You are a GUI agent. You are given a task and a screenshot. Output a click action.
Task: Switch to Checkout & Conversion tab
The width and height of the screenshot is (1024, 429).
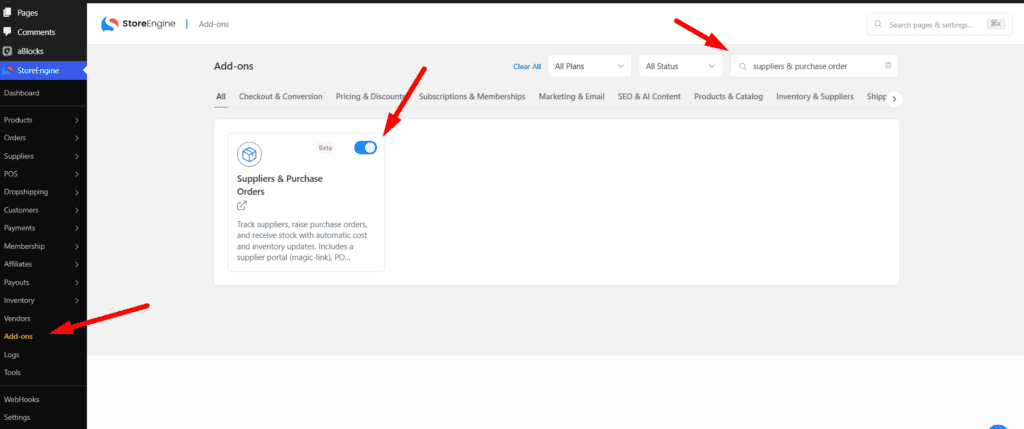(x=281, y=97)
